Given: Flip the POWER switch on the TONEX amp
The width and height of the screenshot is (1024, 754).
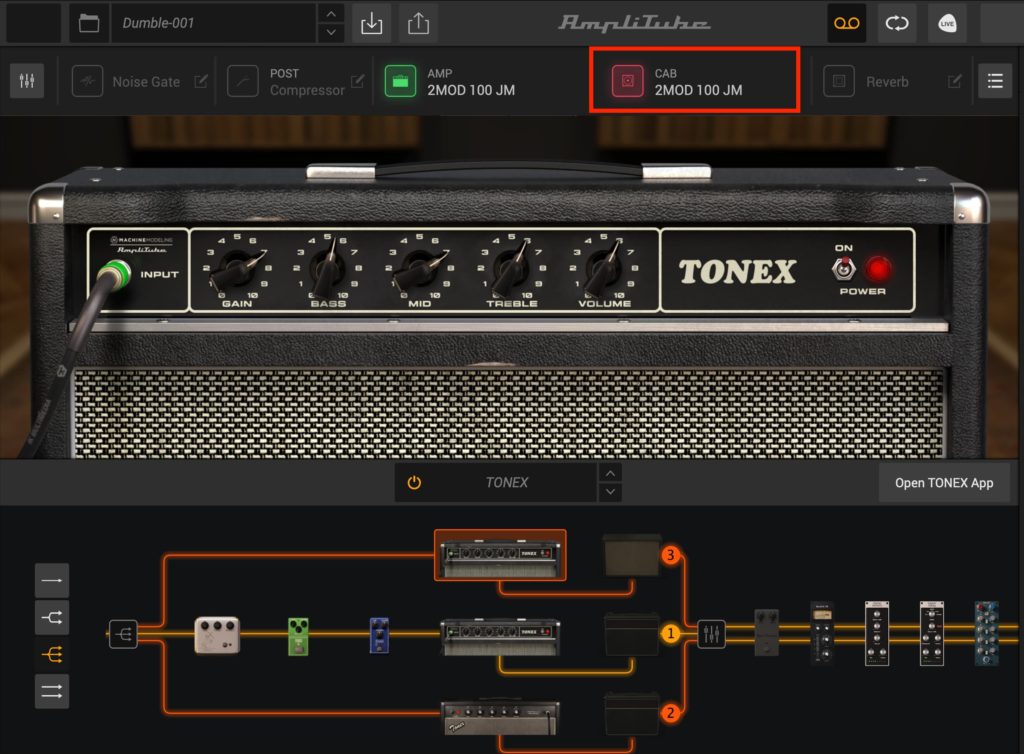Looking at the screenshot, I should [846, 268].
